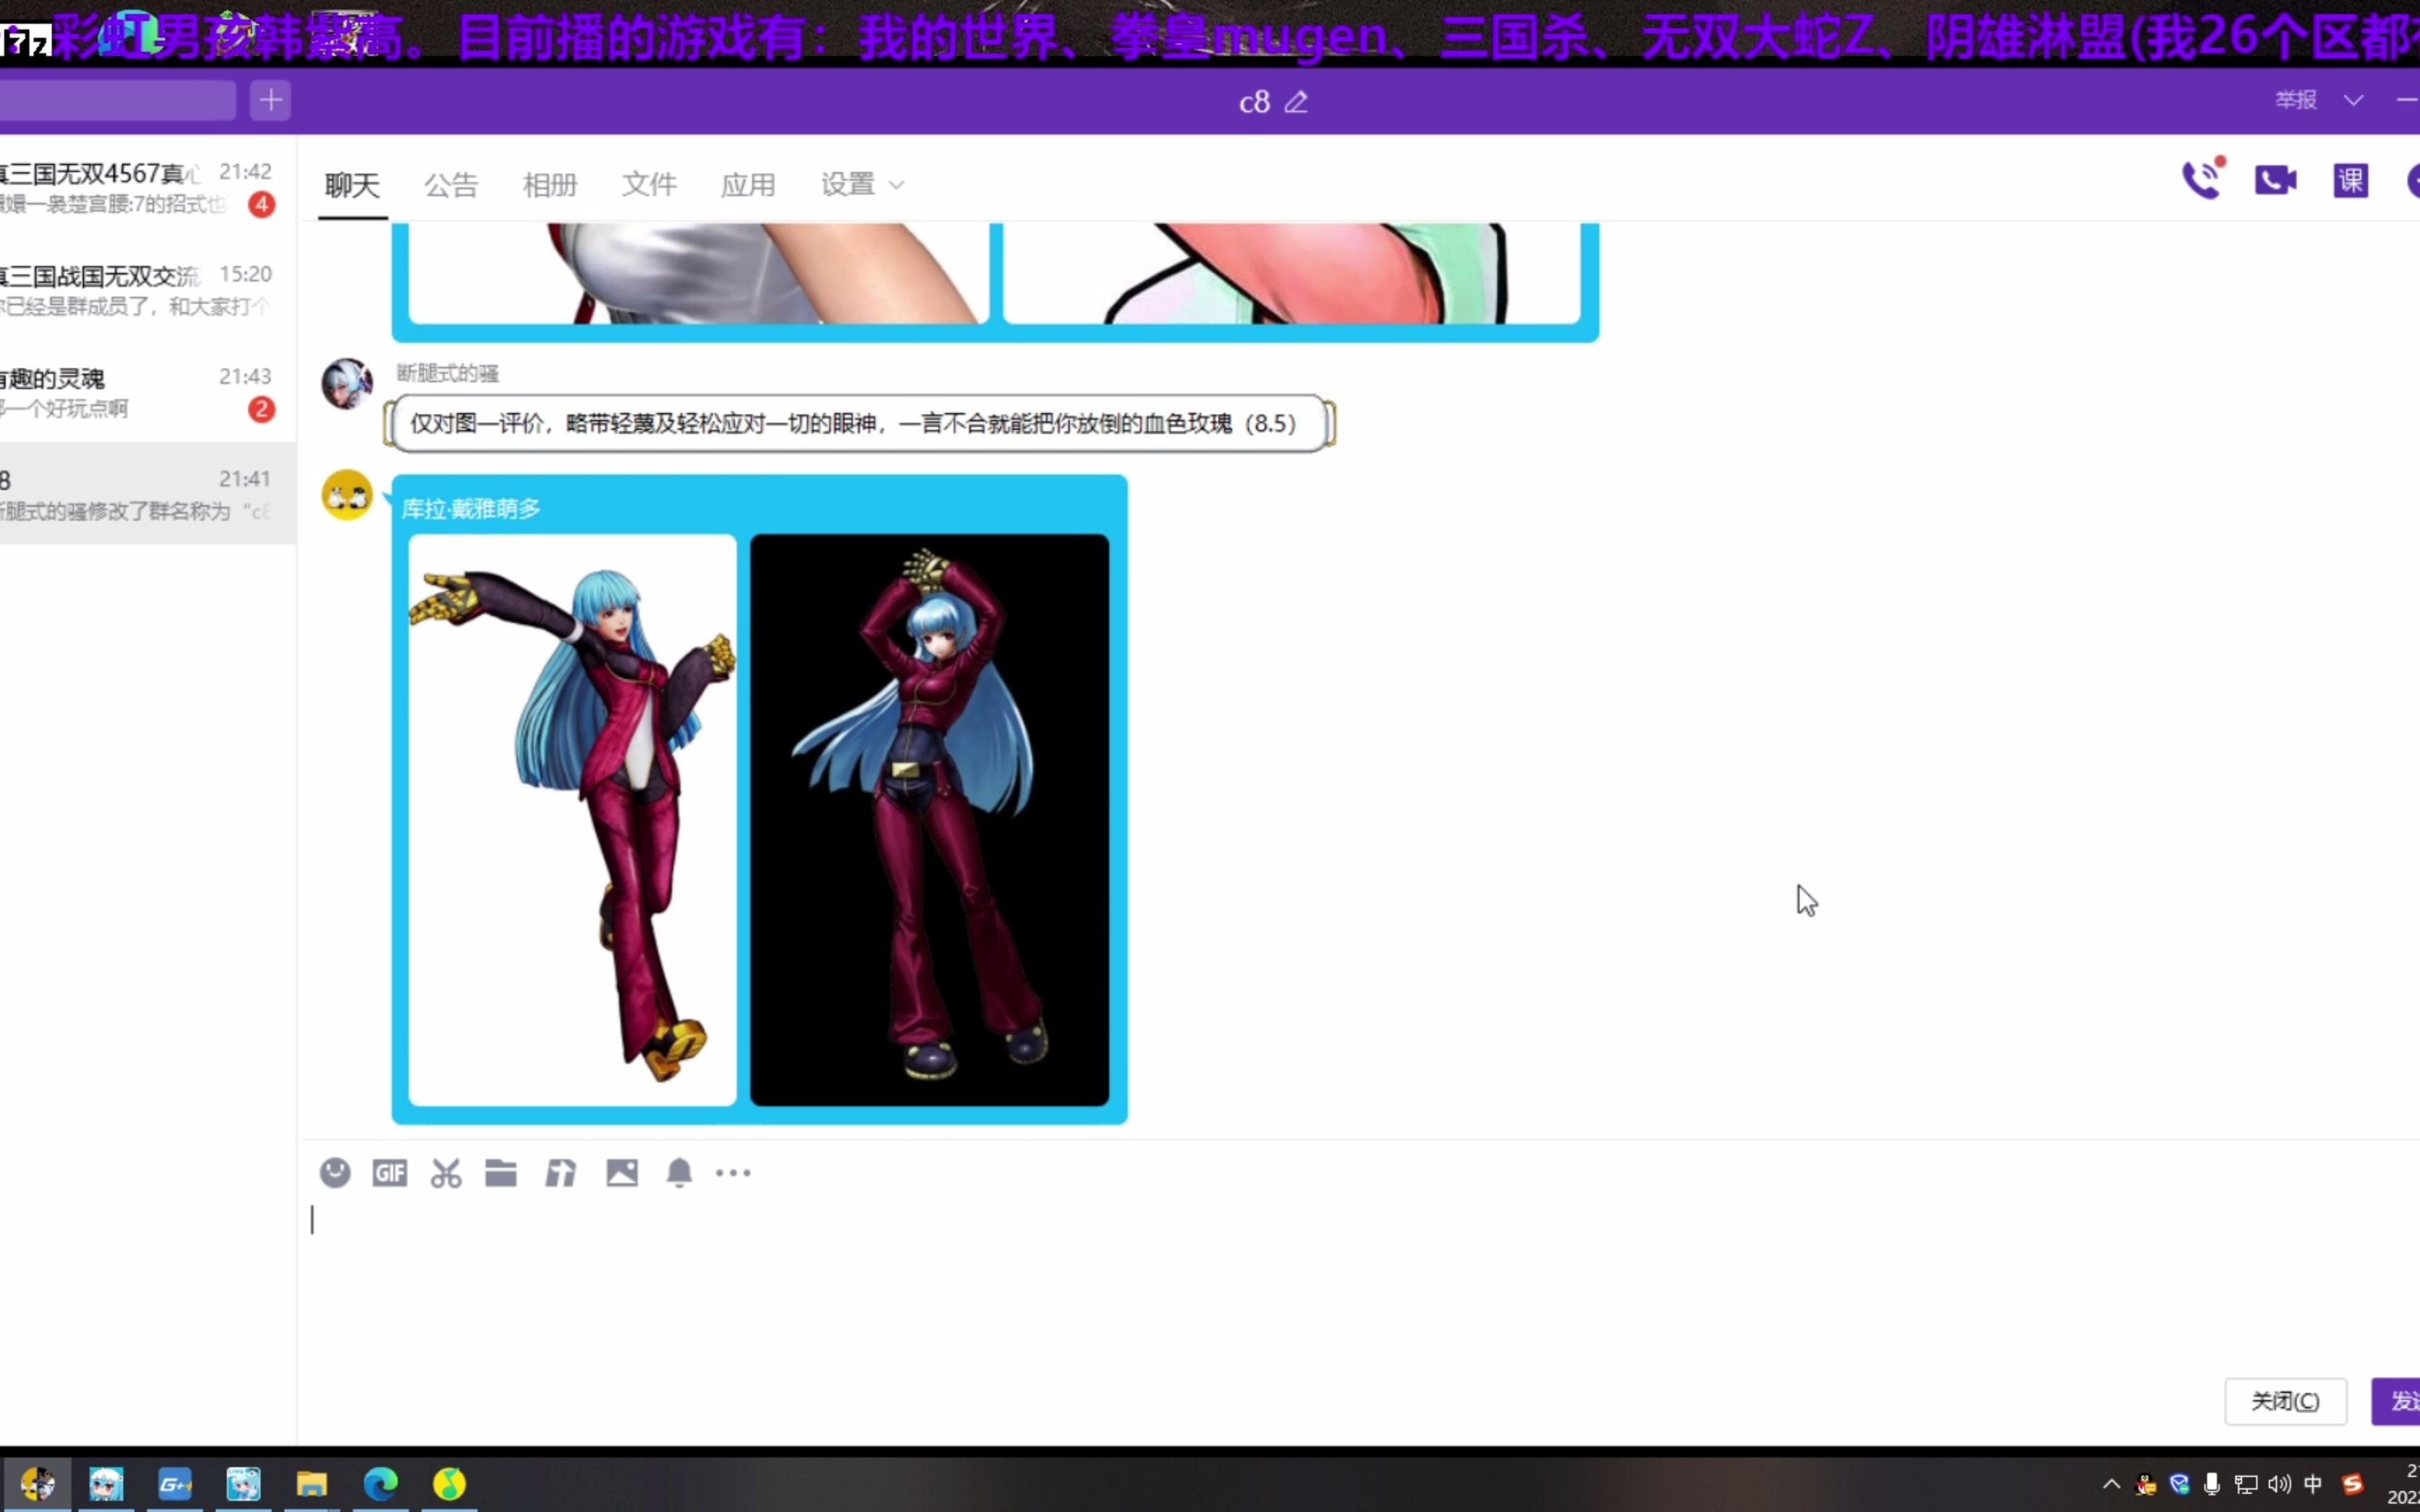The image size is (2420, 1512).
Task: Select the scissors screenshot tool
Action: pos(446,1173)
